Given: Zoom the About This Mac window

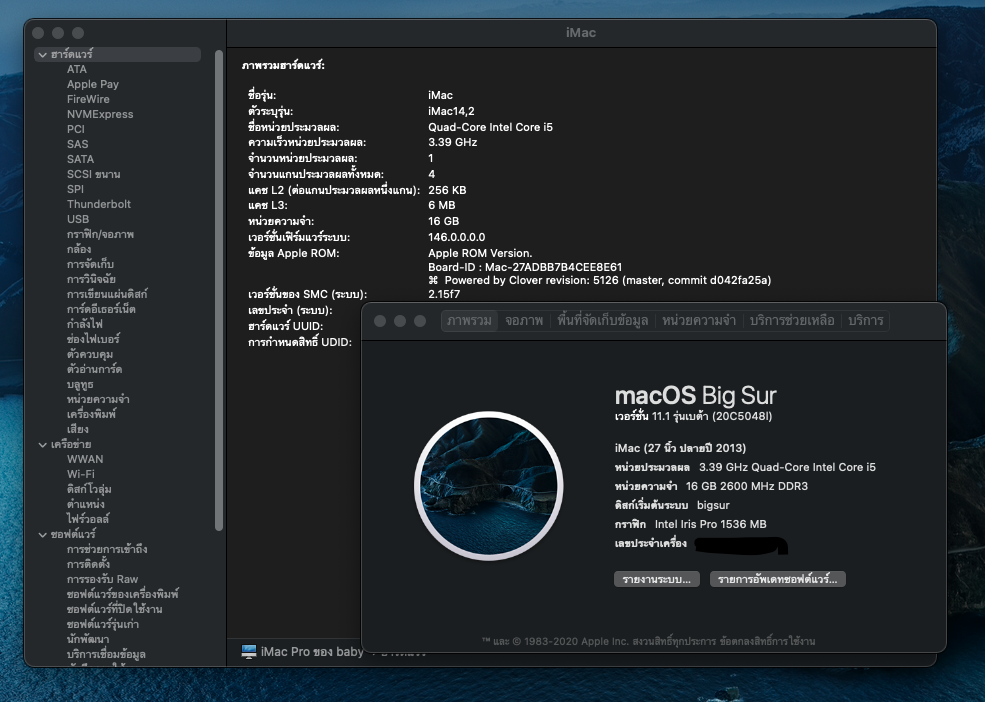Looking at the screenshot, I should (x=420, y=321).
